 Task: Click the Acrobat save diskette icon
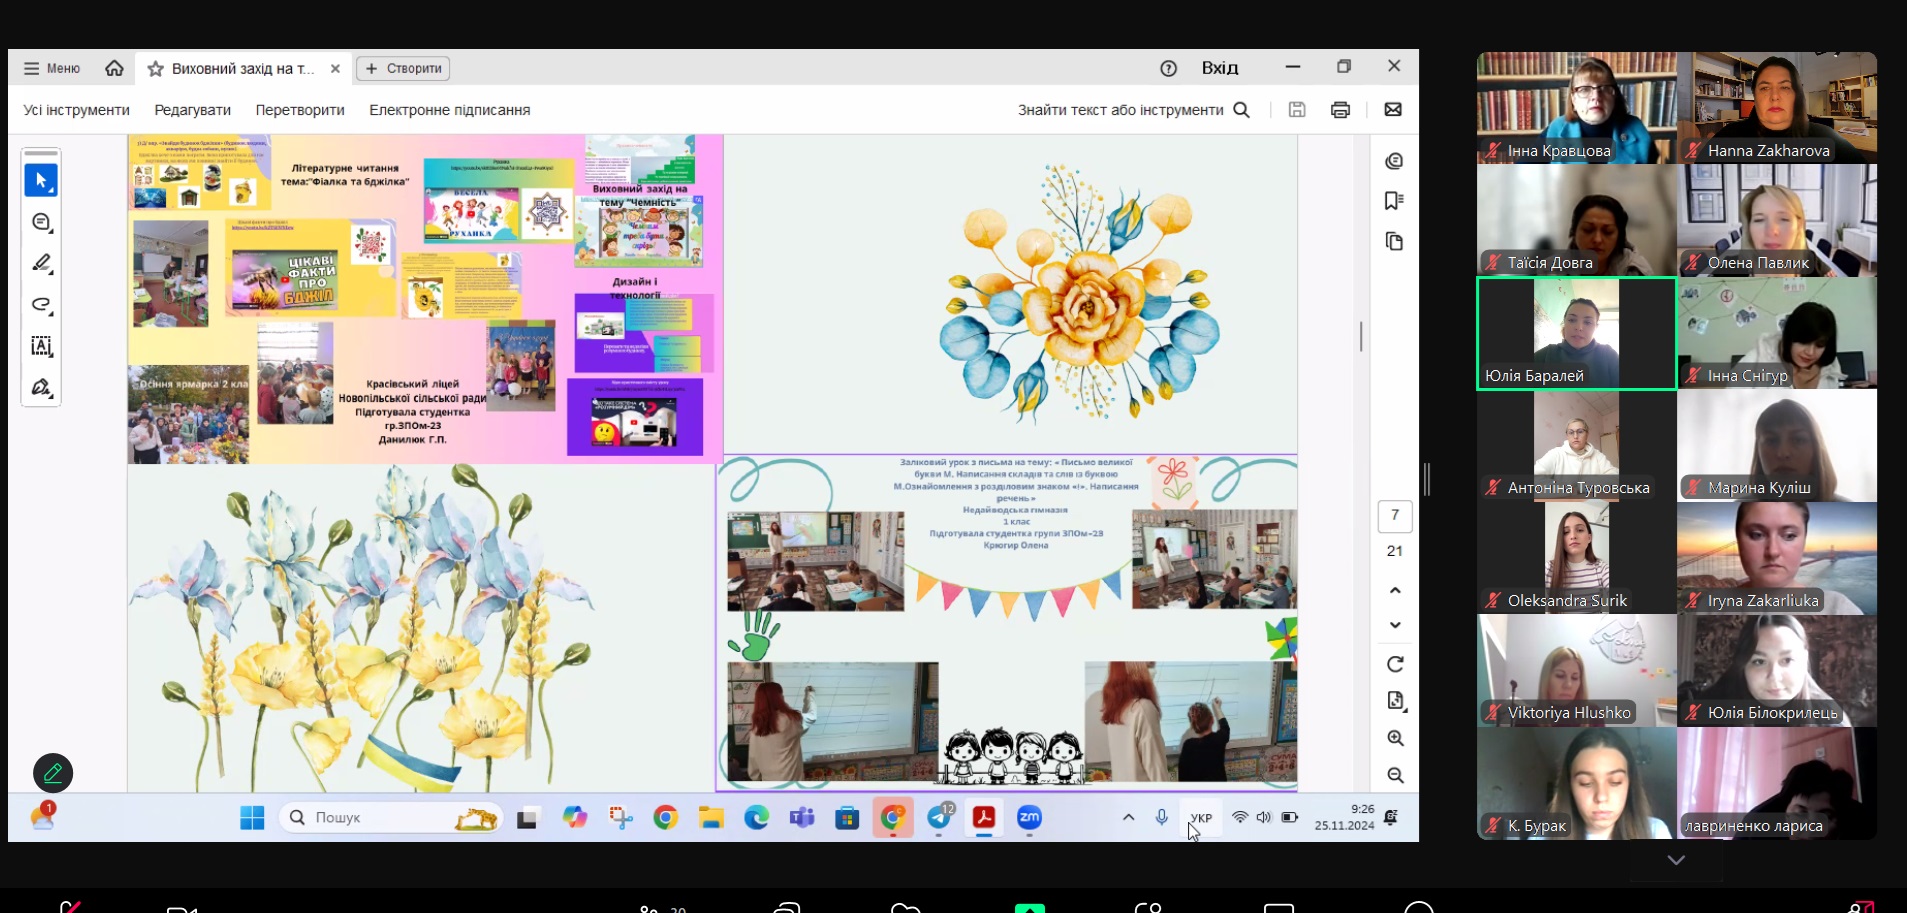pyautogui.click(x=1297, y=110)
